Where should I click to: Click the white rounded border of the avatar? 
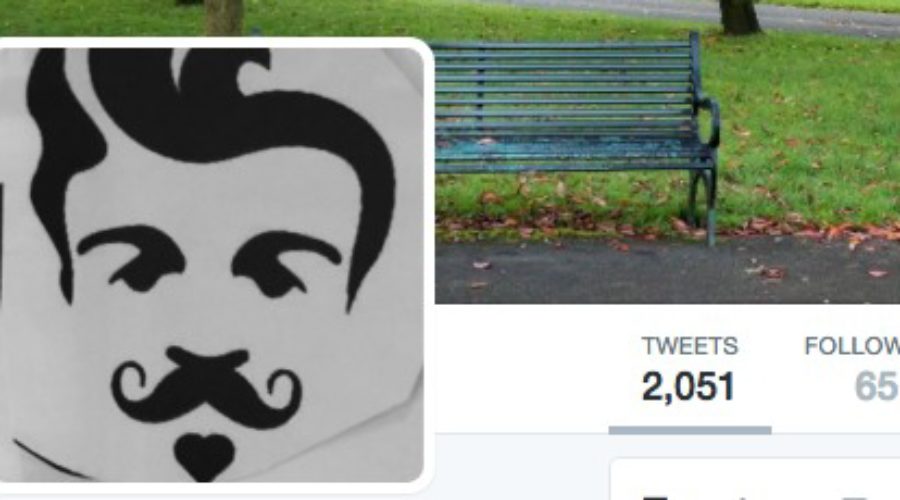click(x=428, y=265)
